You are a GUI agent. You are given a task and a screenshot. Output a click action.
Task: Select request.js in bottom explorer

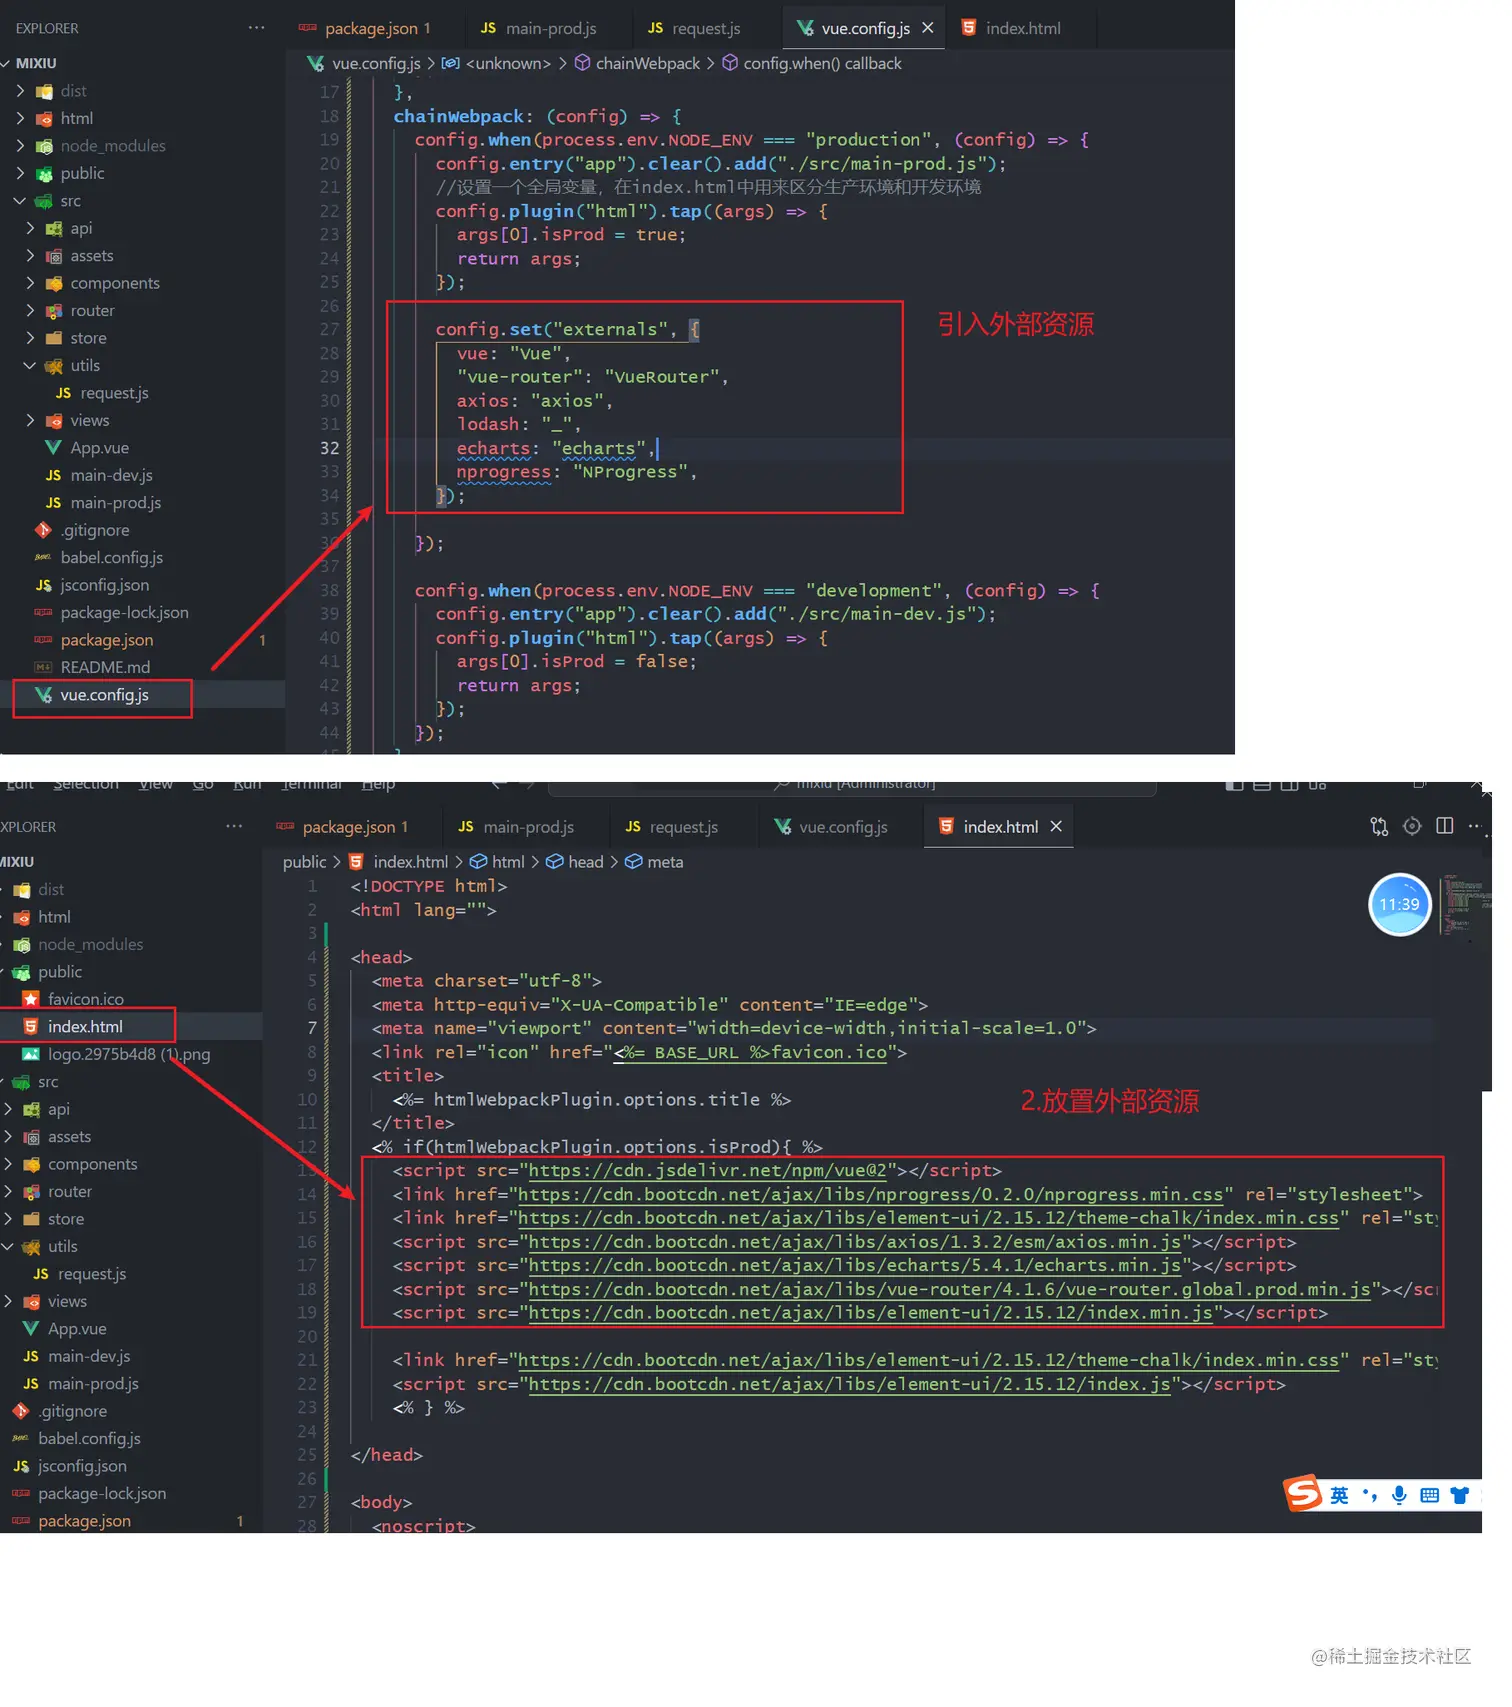click(x=92, y=1274)
